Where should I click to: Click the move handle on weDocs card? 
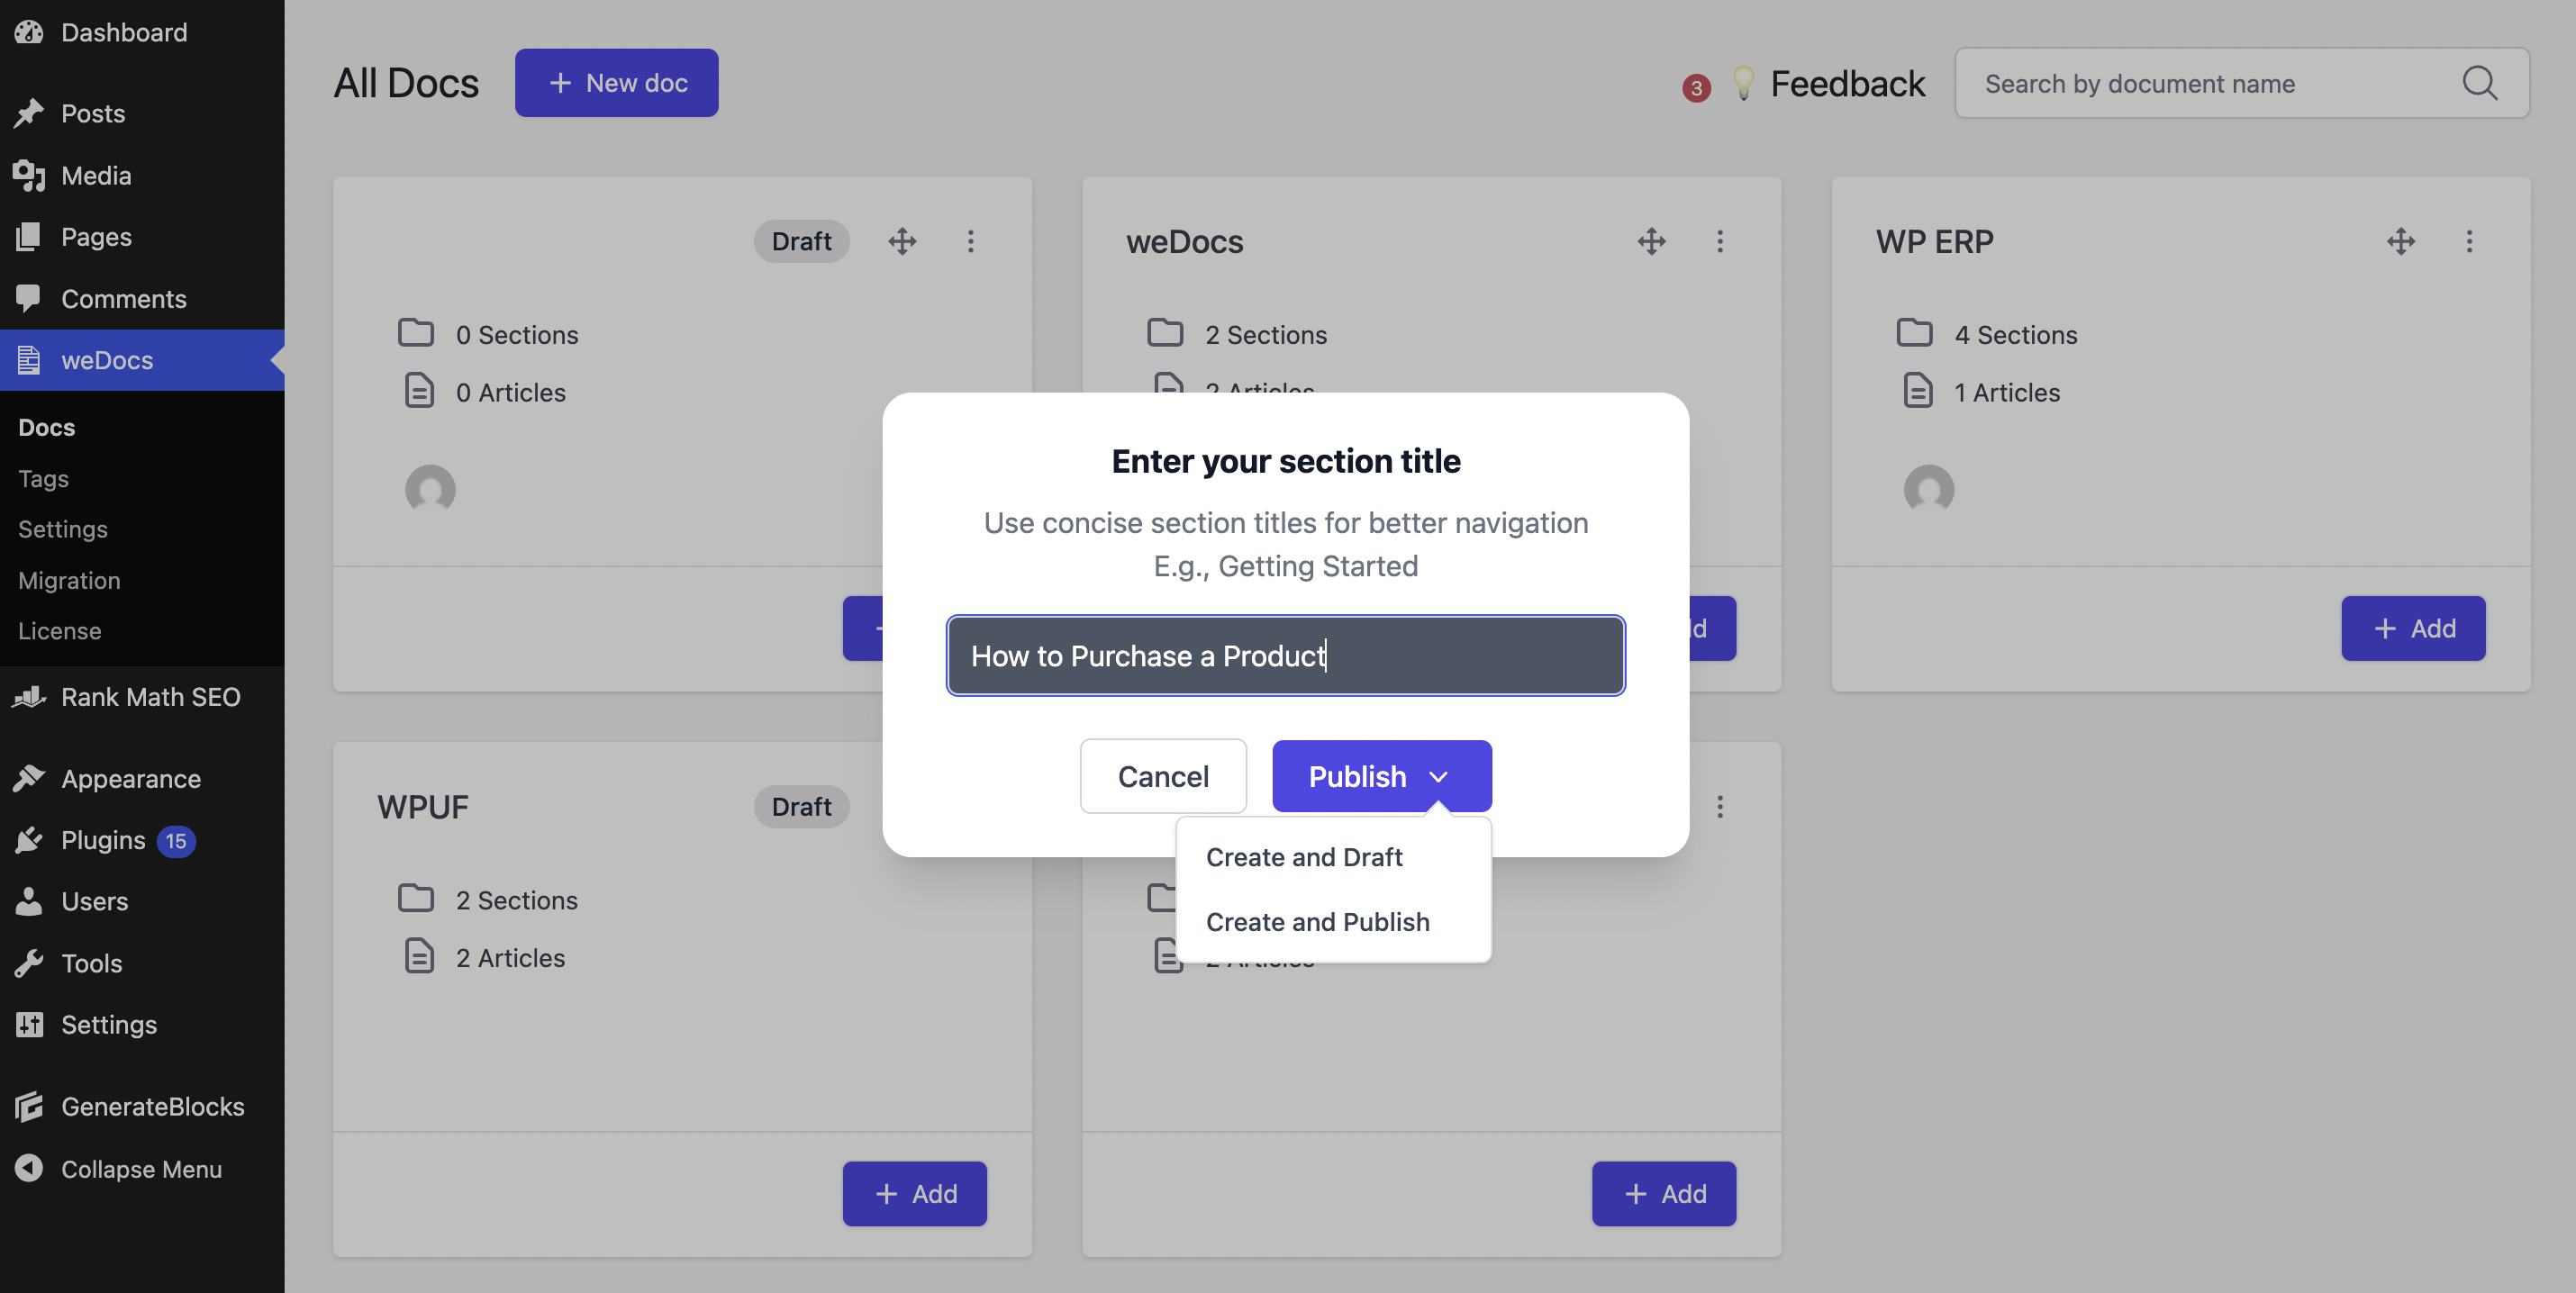click(1651, 241)
